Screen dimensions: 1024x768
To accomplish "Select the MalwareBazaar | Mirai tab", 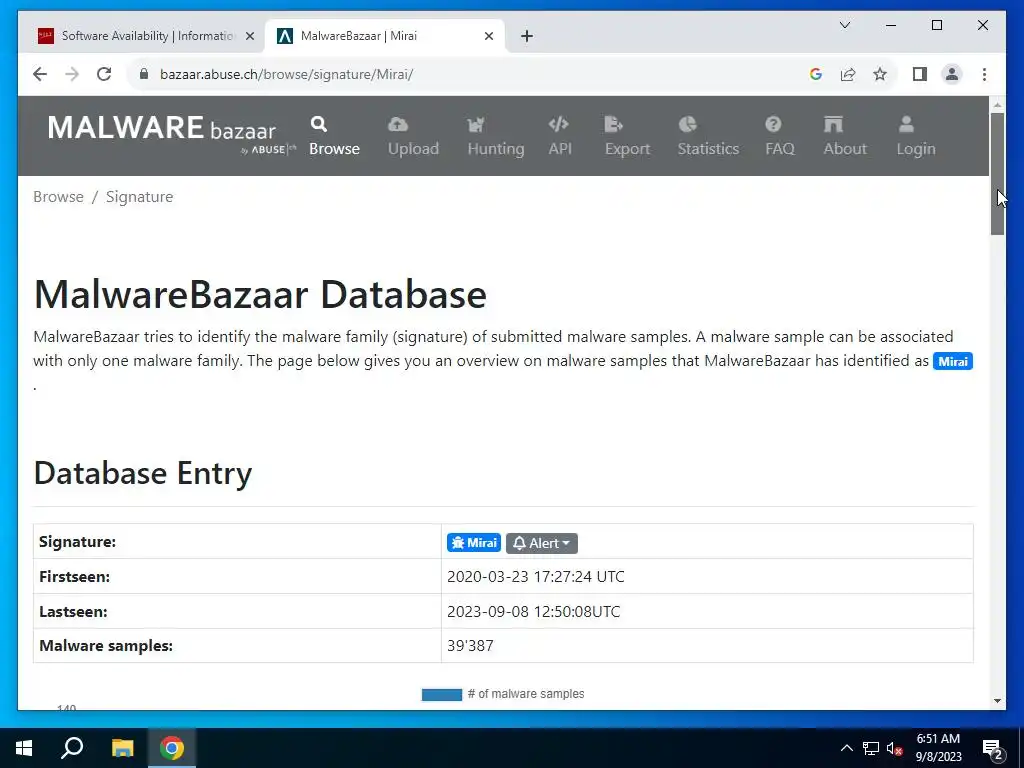I will 385,36.
